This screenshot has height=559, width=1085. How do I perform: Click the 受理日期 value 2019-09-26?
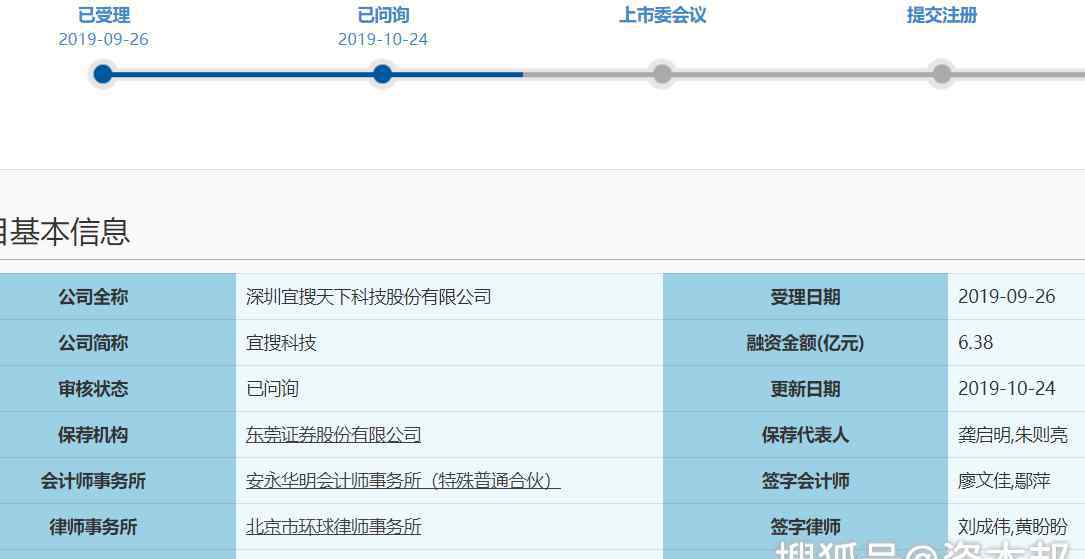coord(1007,297)
